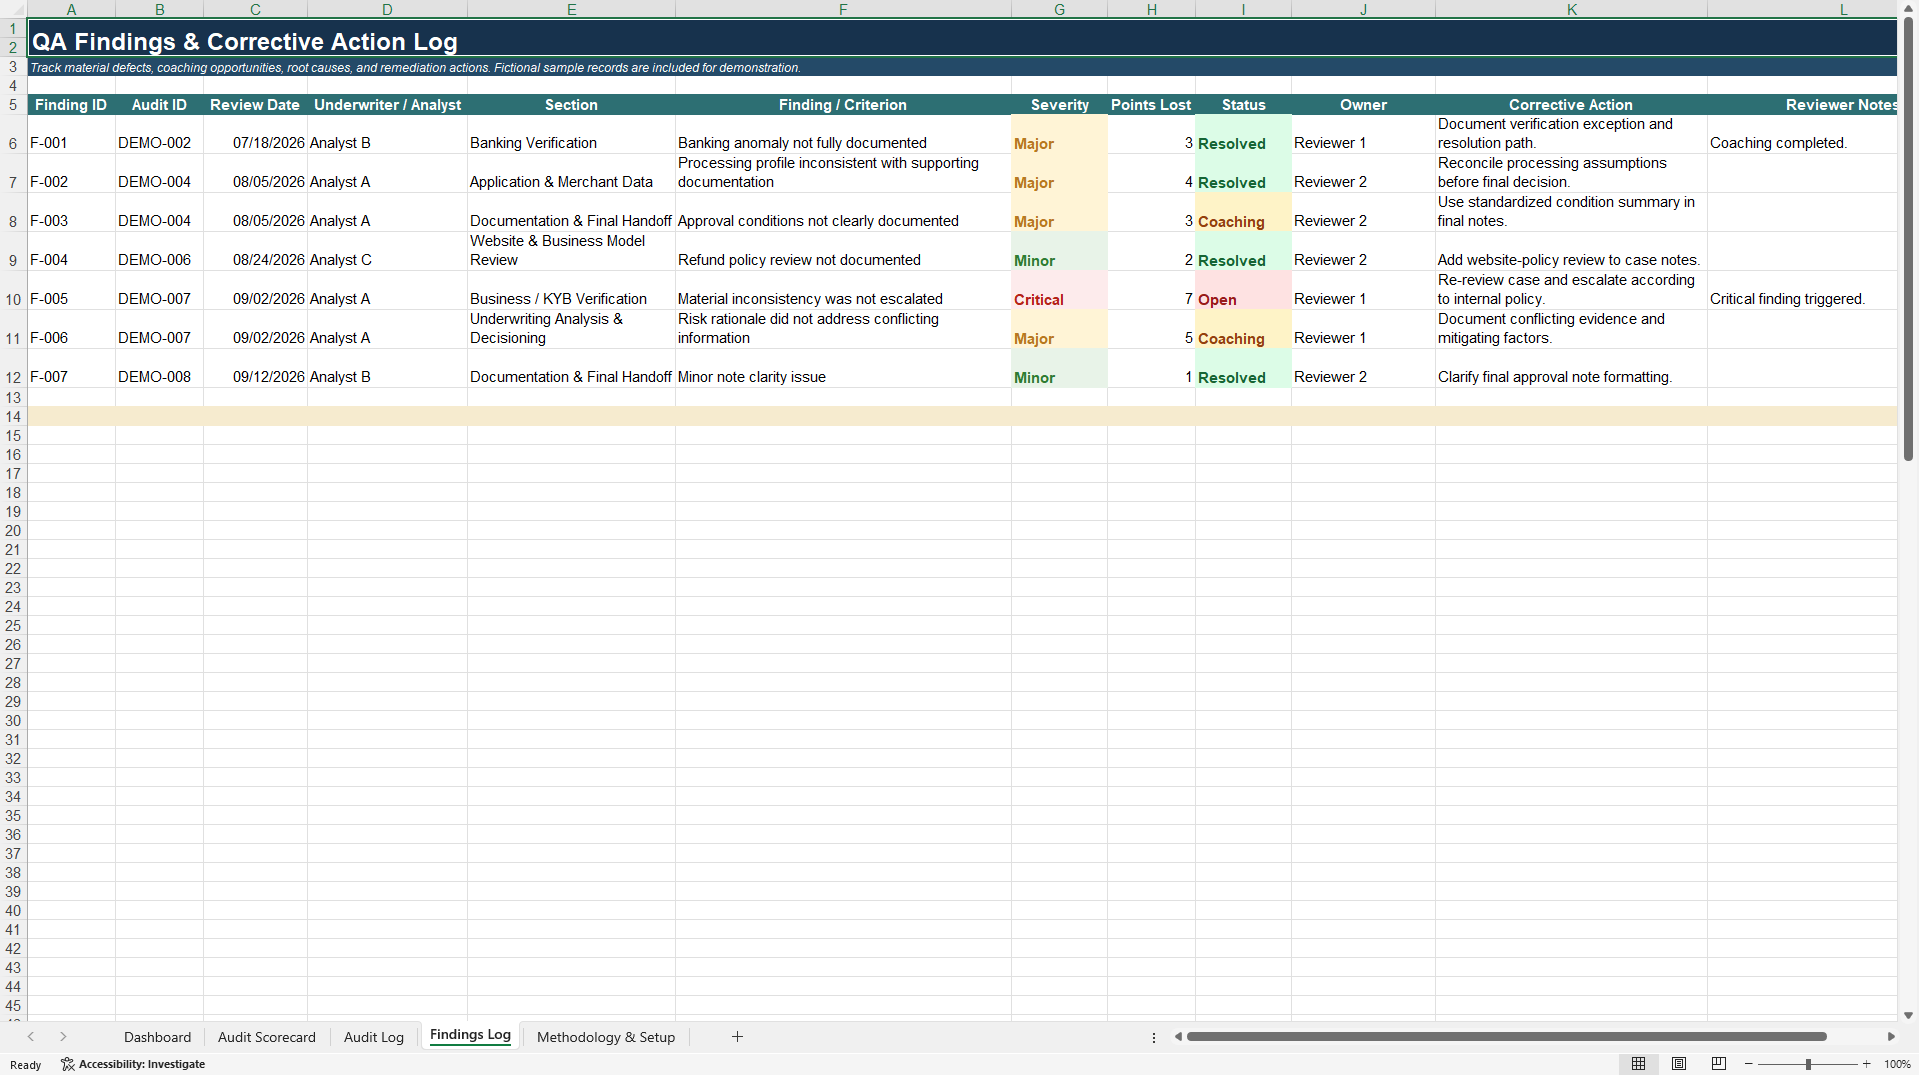The height and width of the screenshot is (1075, 1919).
Task: Open sheet tab bar options dots
Action: pos(1154,1037)
